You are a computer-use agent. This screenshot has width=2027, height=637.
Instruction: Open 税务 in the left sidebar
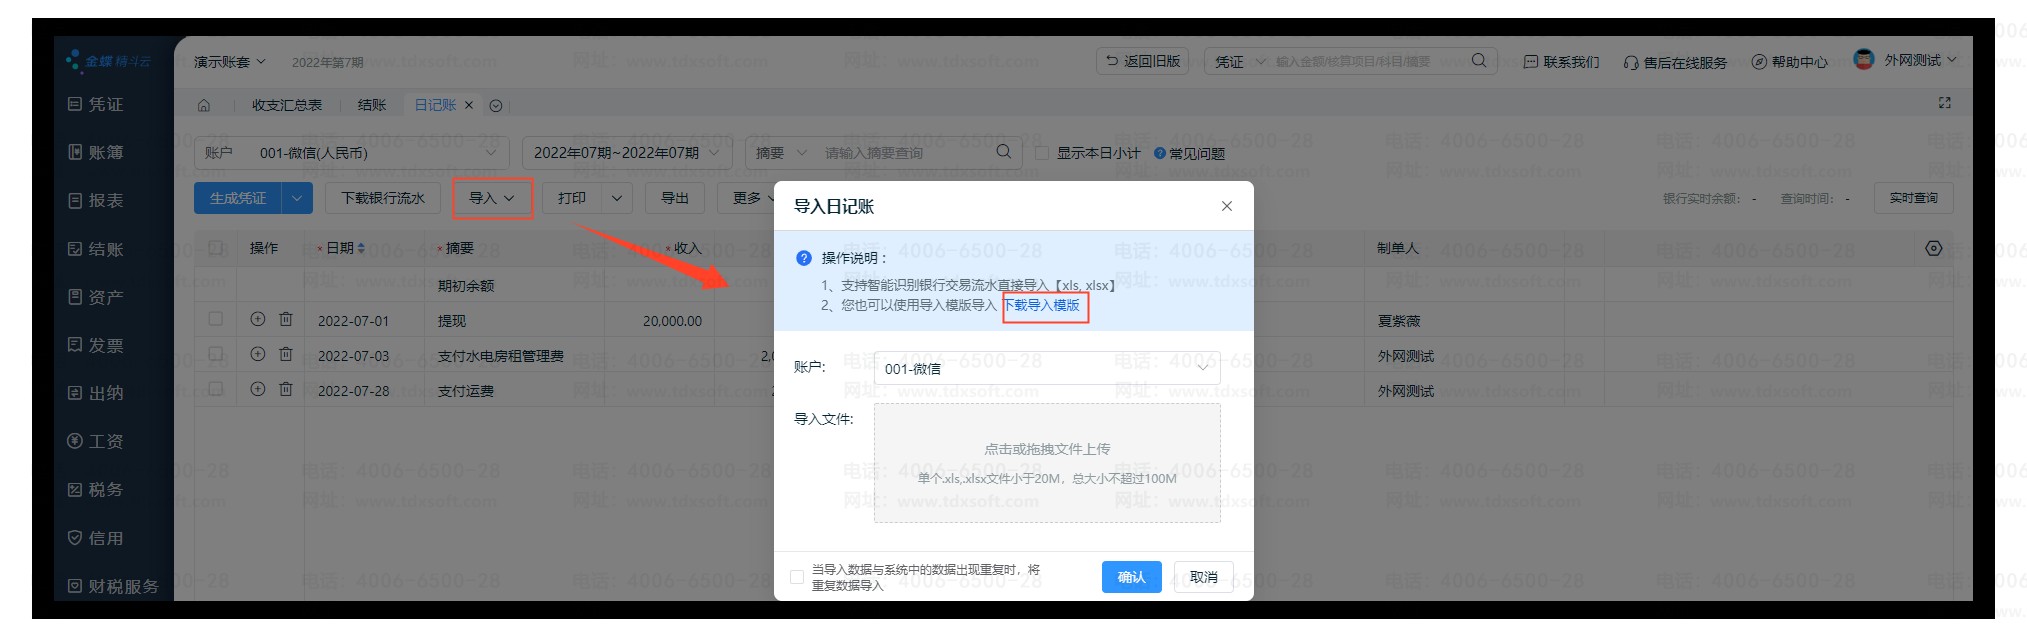click(x=96, y=489)
